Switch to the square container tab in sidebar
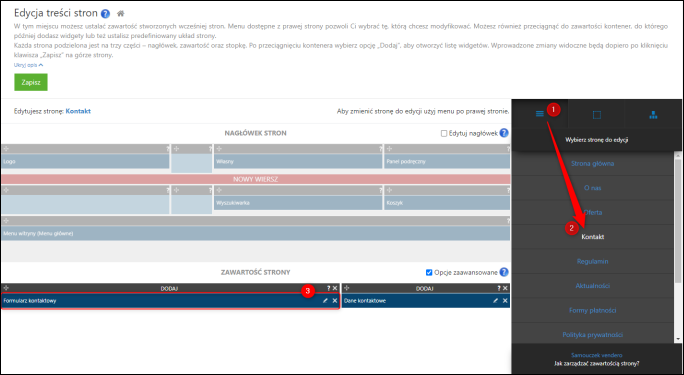The image size is (684, 375). click(x=596, y=115)
